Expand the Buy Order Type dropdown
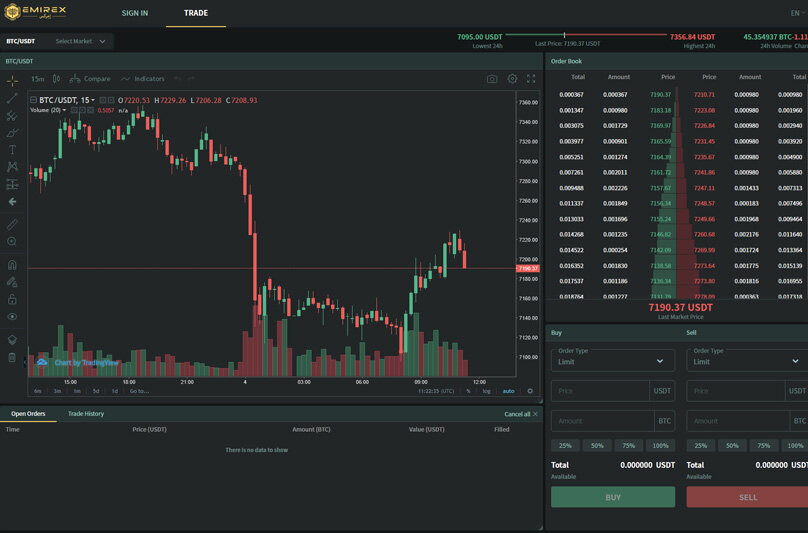808x533 pixels. (x=613, y=360)
